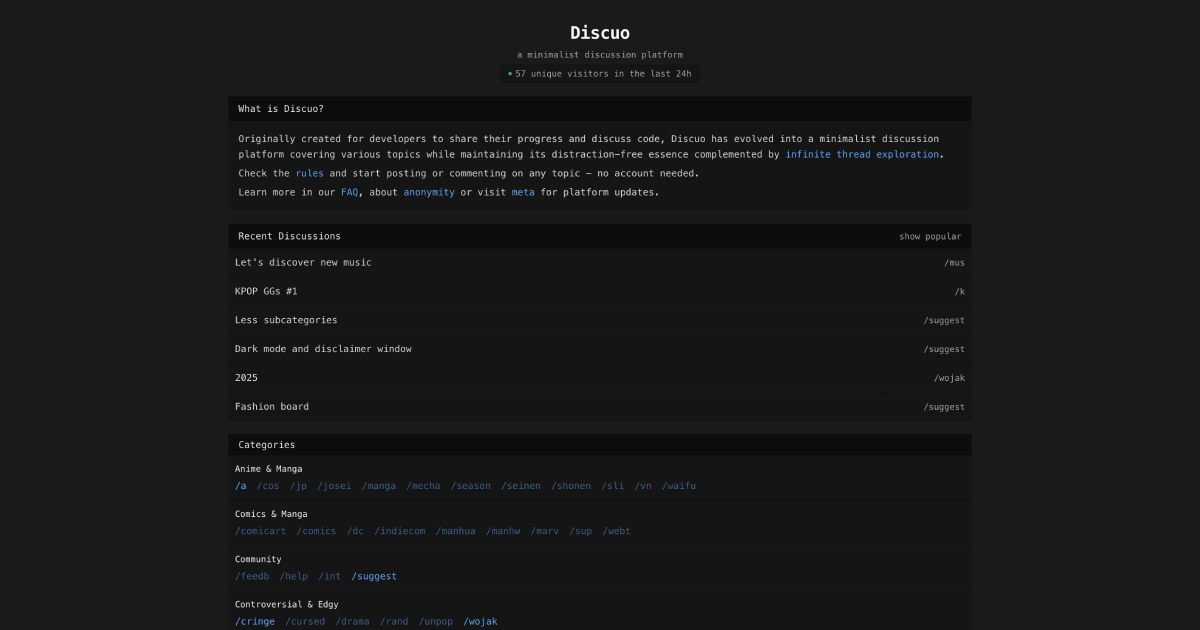
Task: Click the /mus board tag
Action: (954, 263)
